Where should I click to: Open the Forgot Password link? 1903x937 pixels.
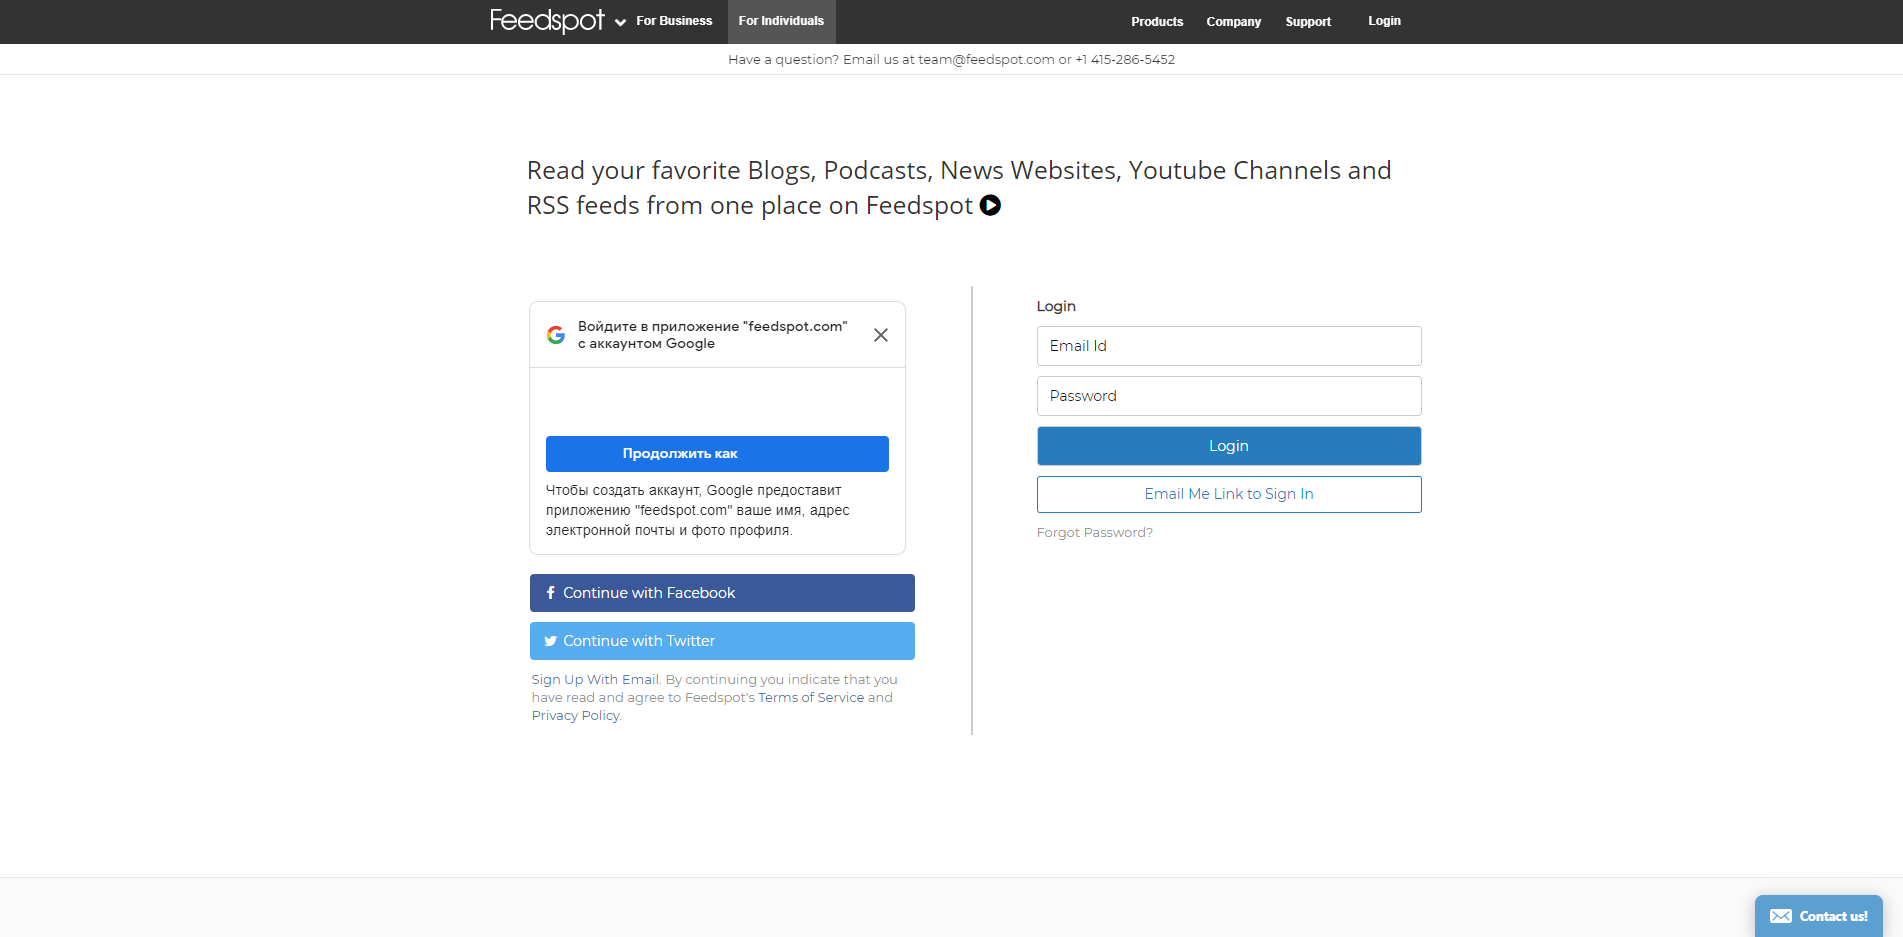[x=1095, y=533]
